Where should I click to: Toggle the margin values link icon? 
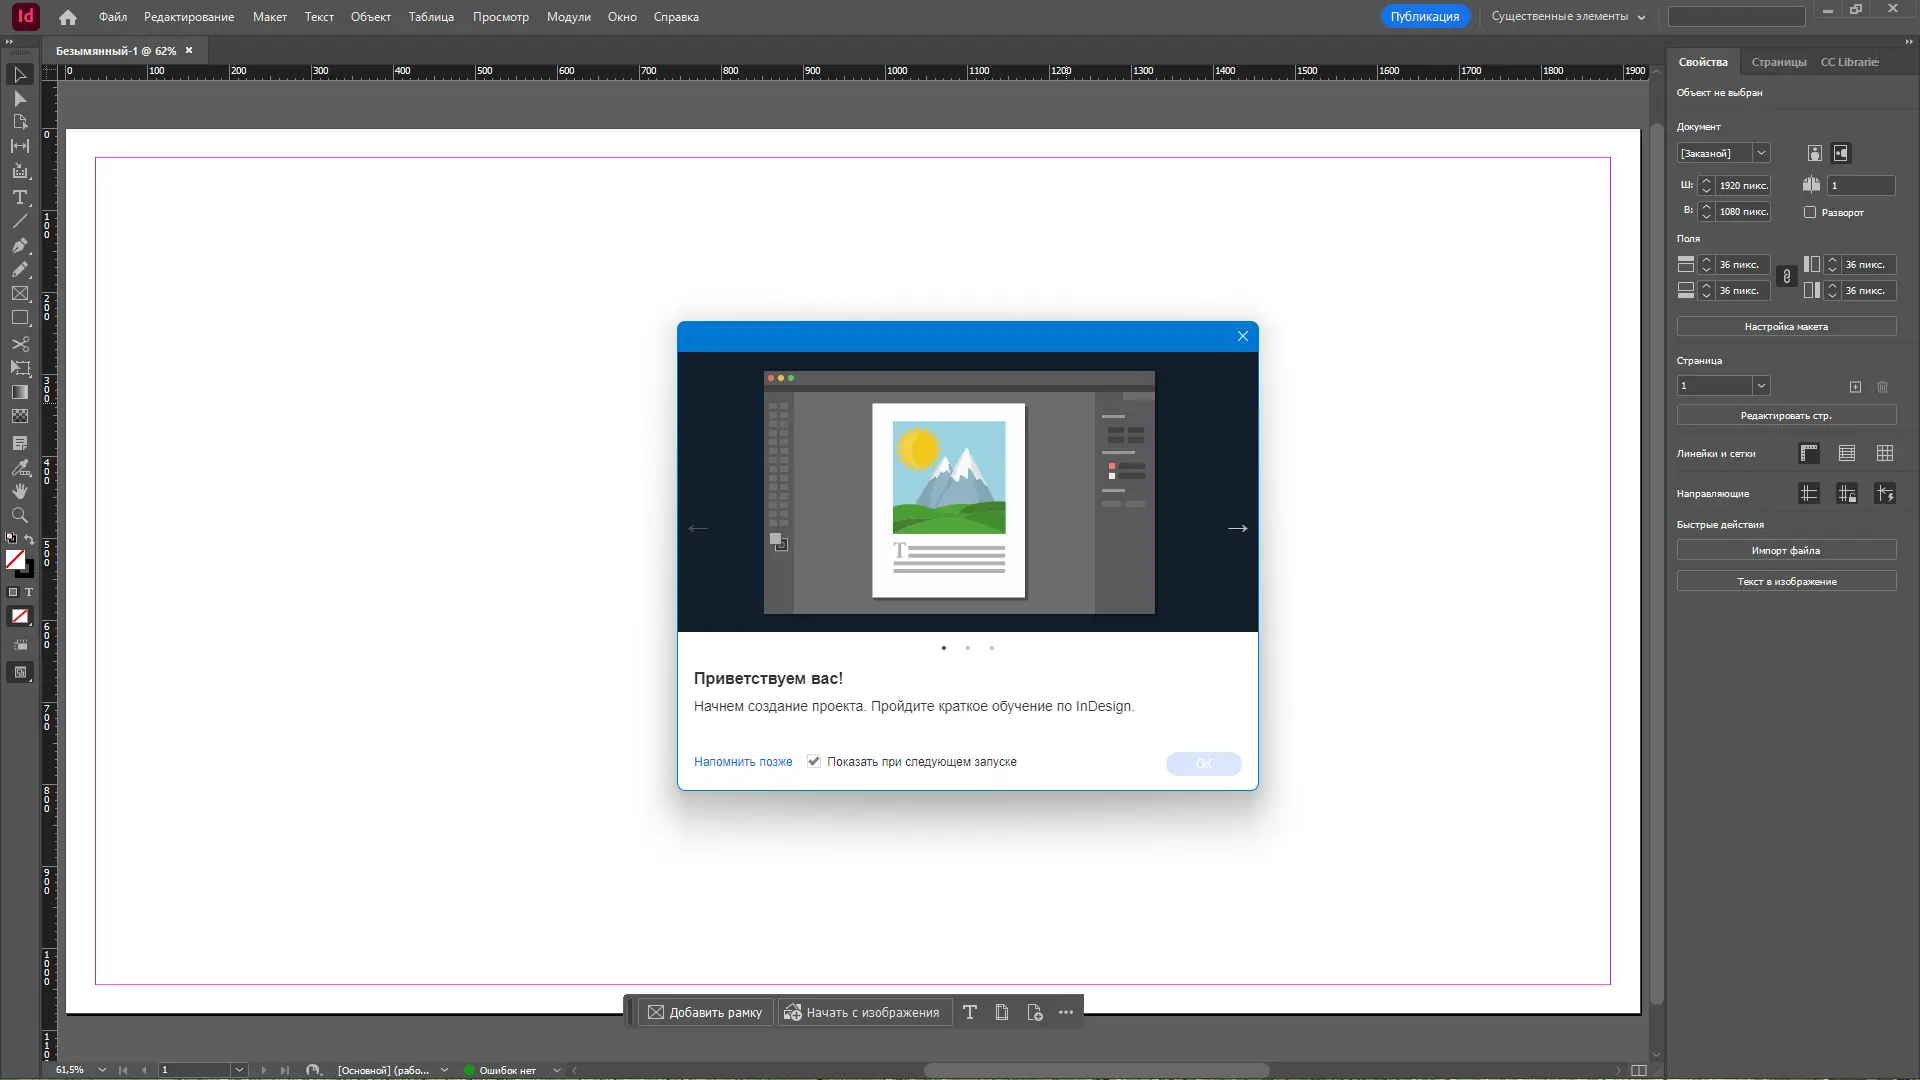tap(1786, 277)
